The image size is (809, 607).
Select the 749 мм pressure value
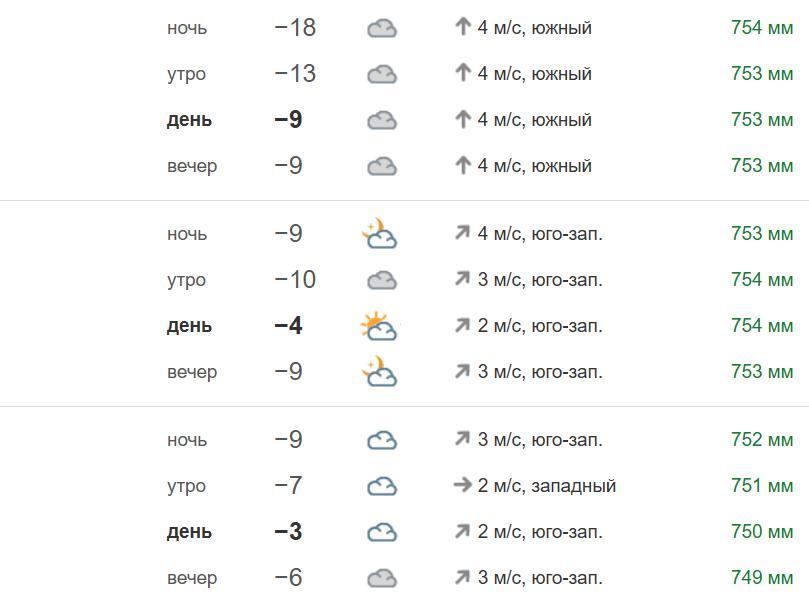pos(762,578)
